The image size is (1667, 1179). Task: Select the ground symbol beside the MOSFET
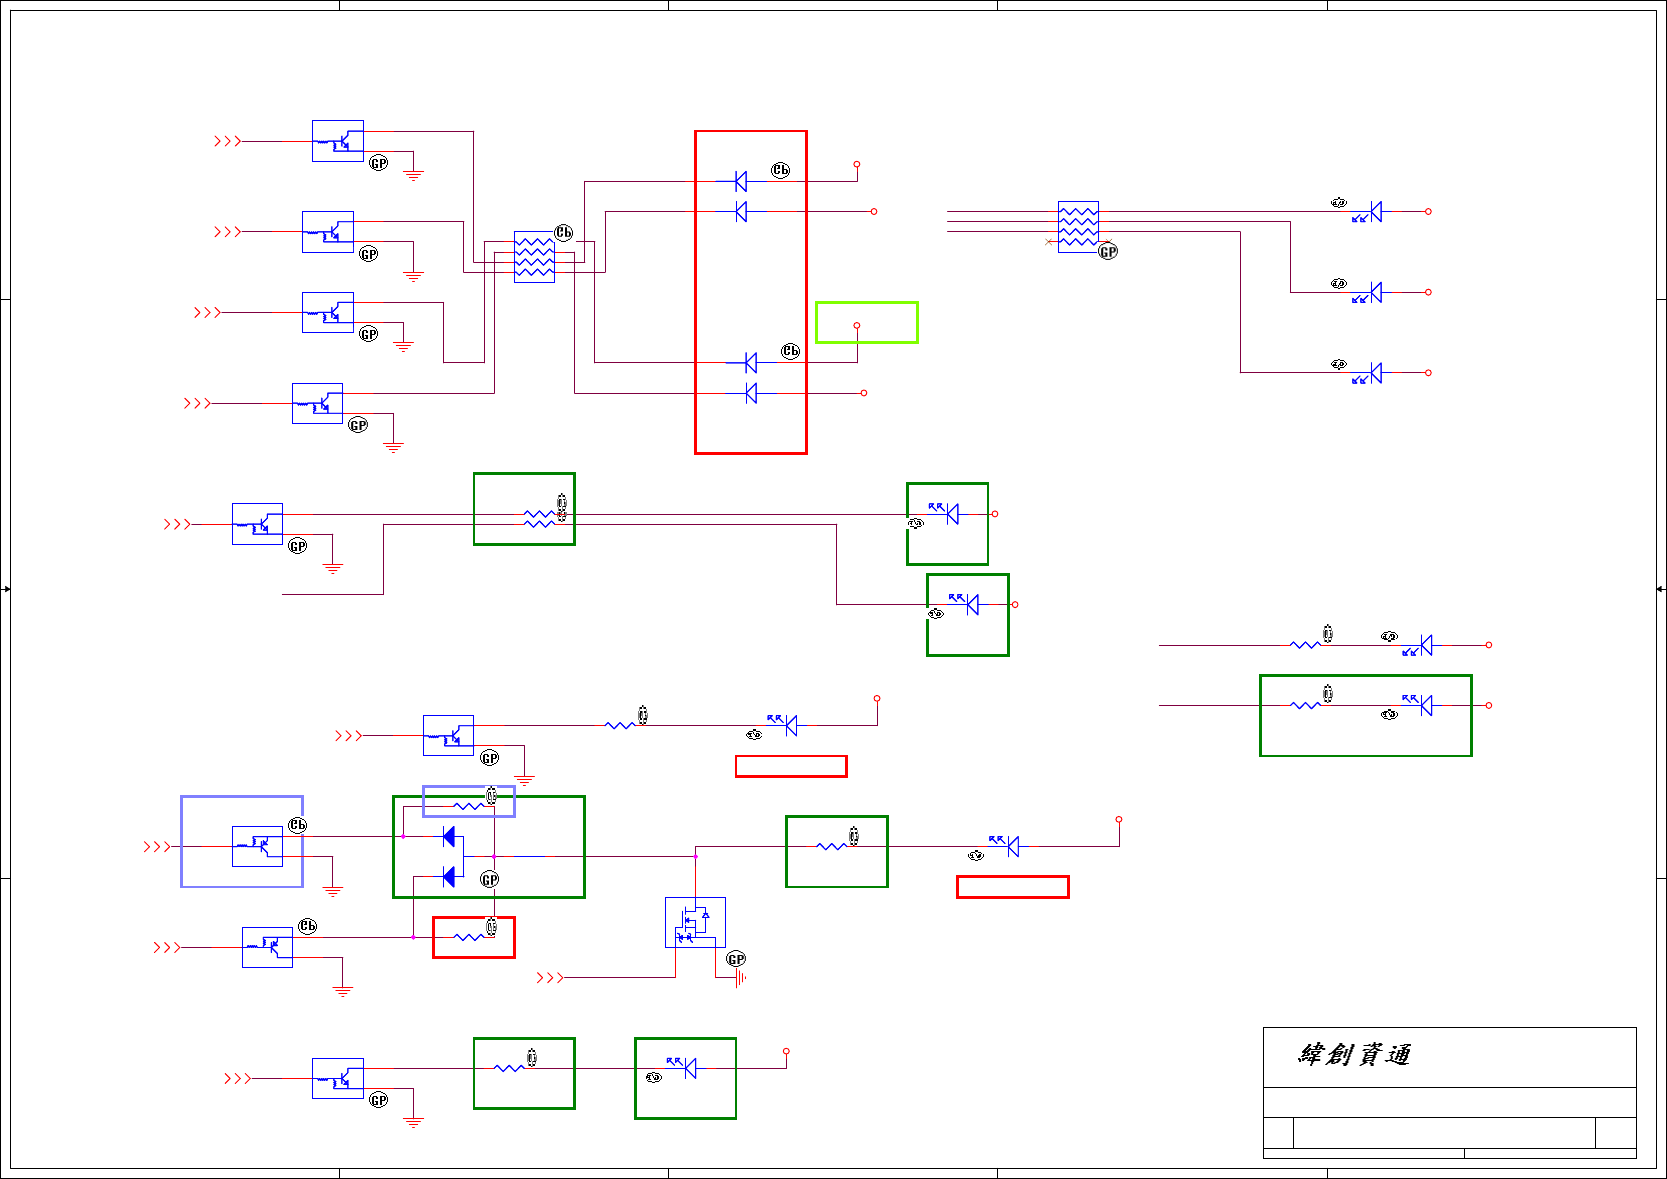click(739, 978)
